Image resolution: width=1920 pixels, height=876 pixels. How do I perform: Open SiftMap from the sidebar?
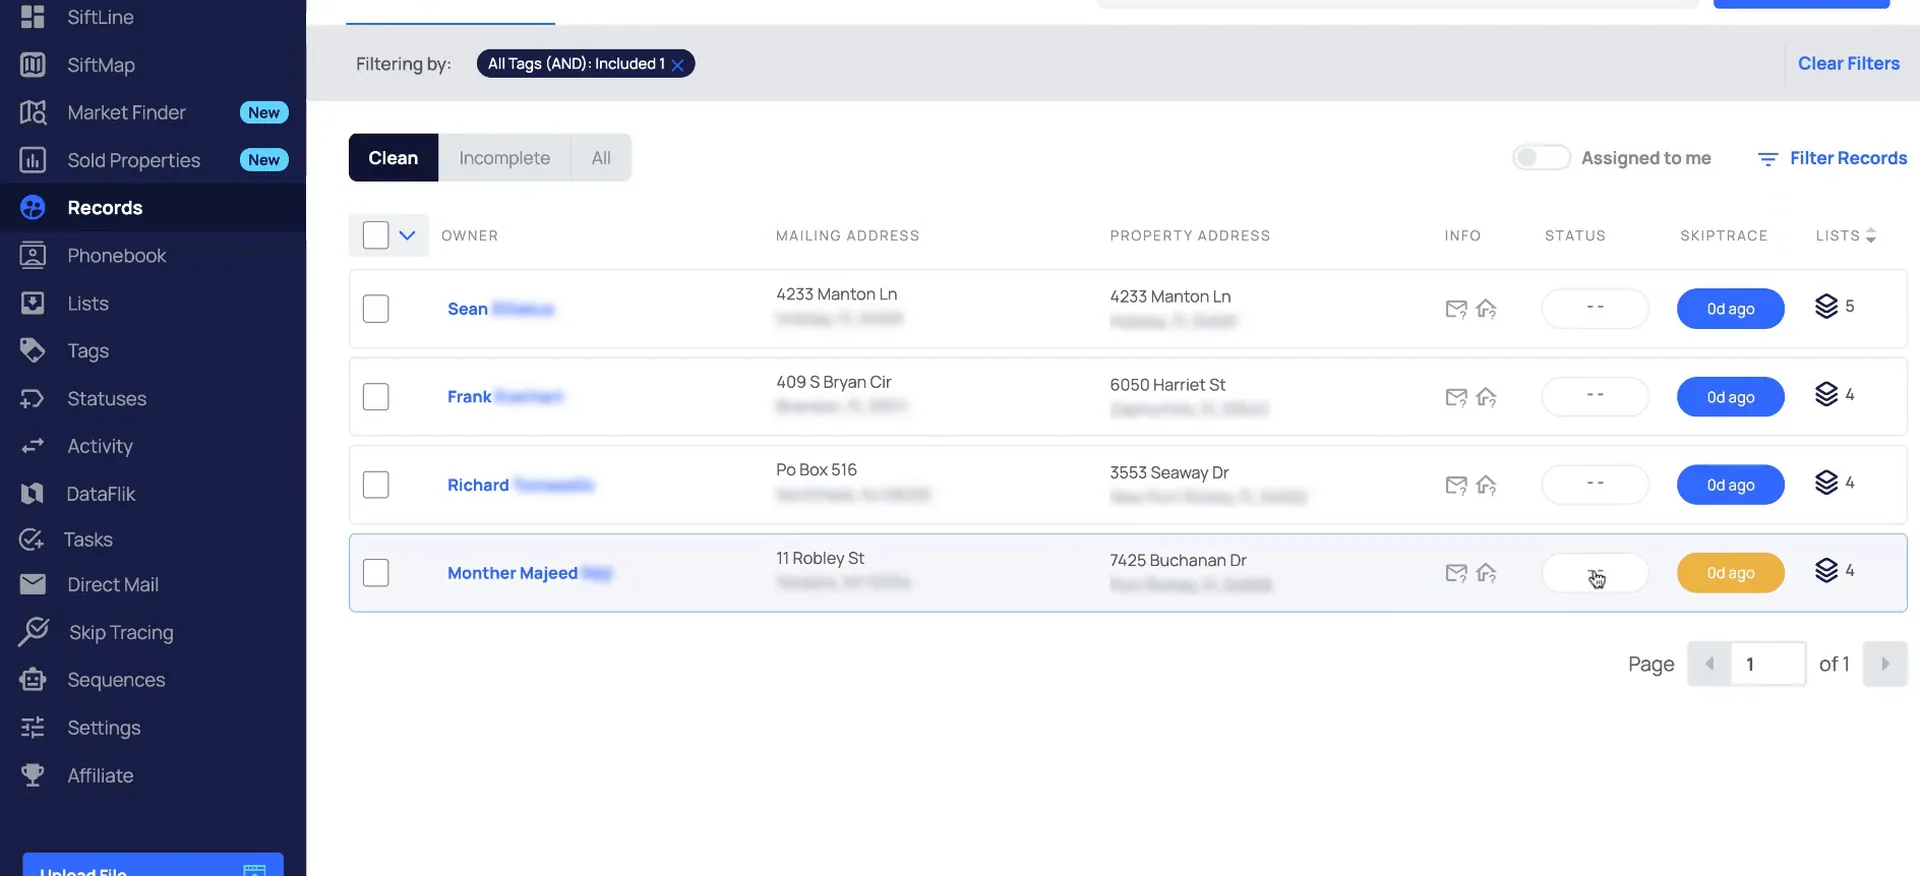100,65
